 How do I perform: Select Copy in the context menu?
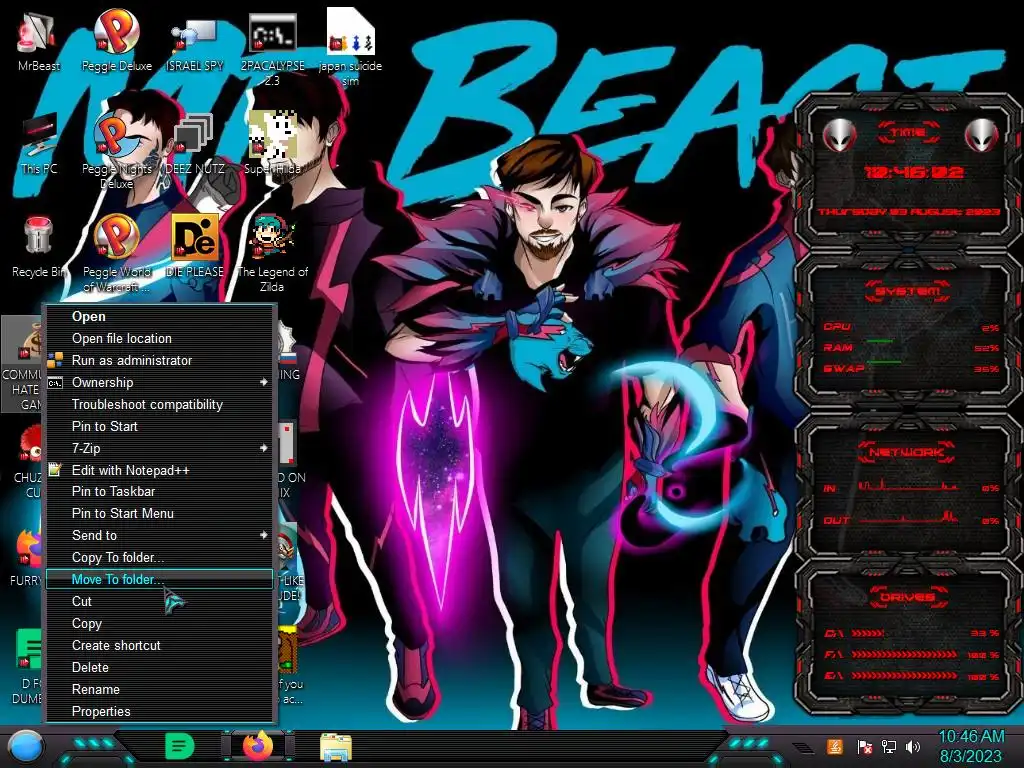pyautogui.click(x=159, y=624)
